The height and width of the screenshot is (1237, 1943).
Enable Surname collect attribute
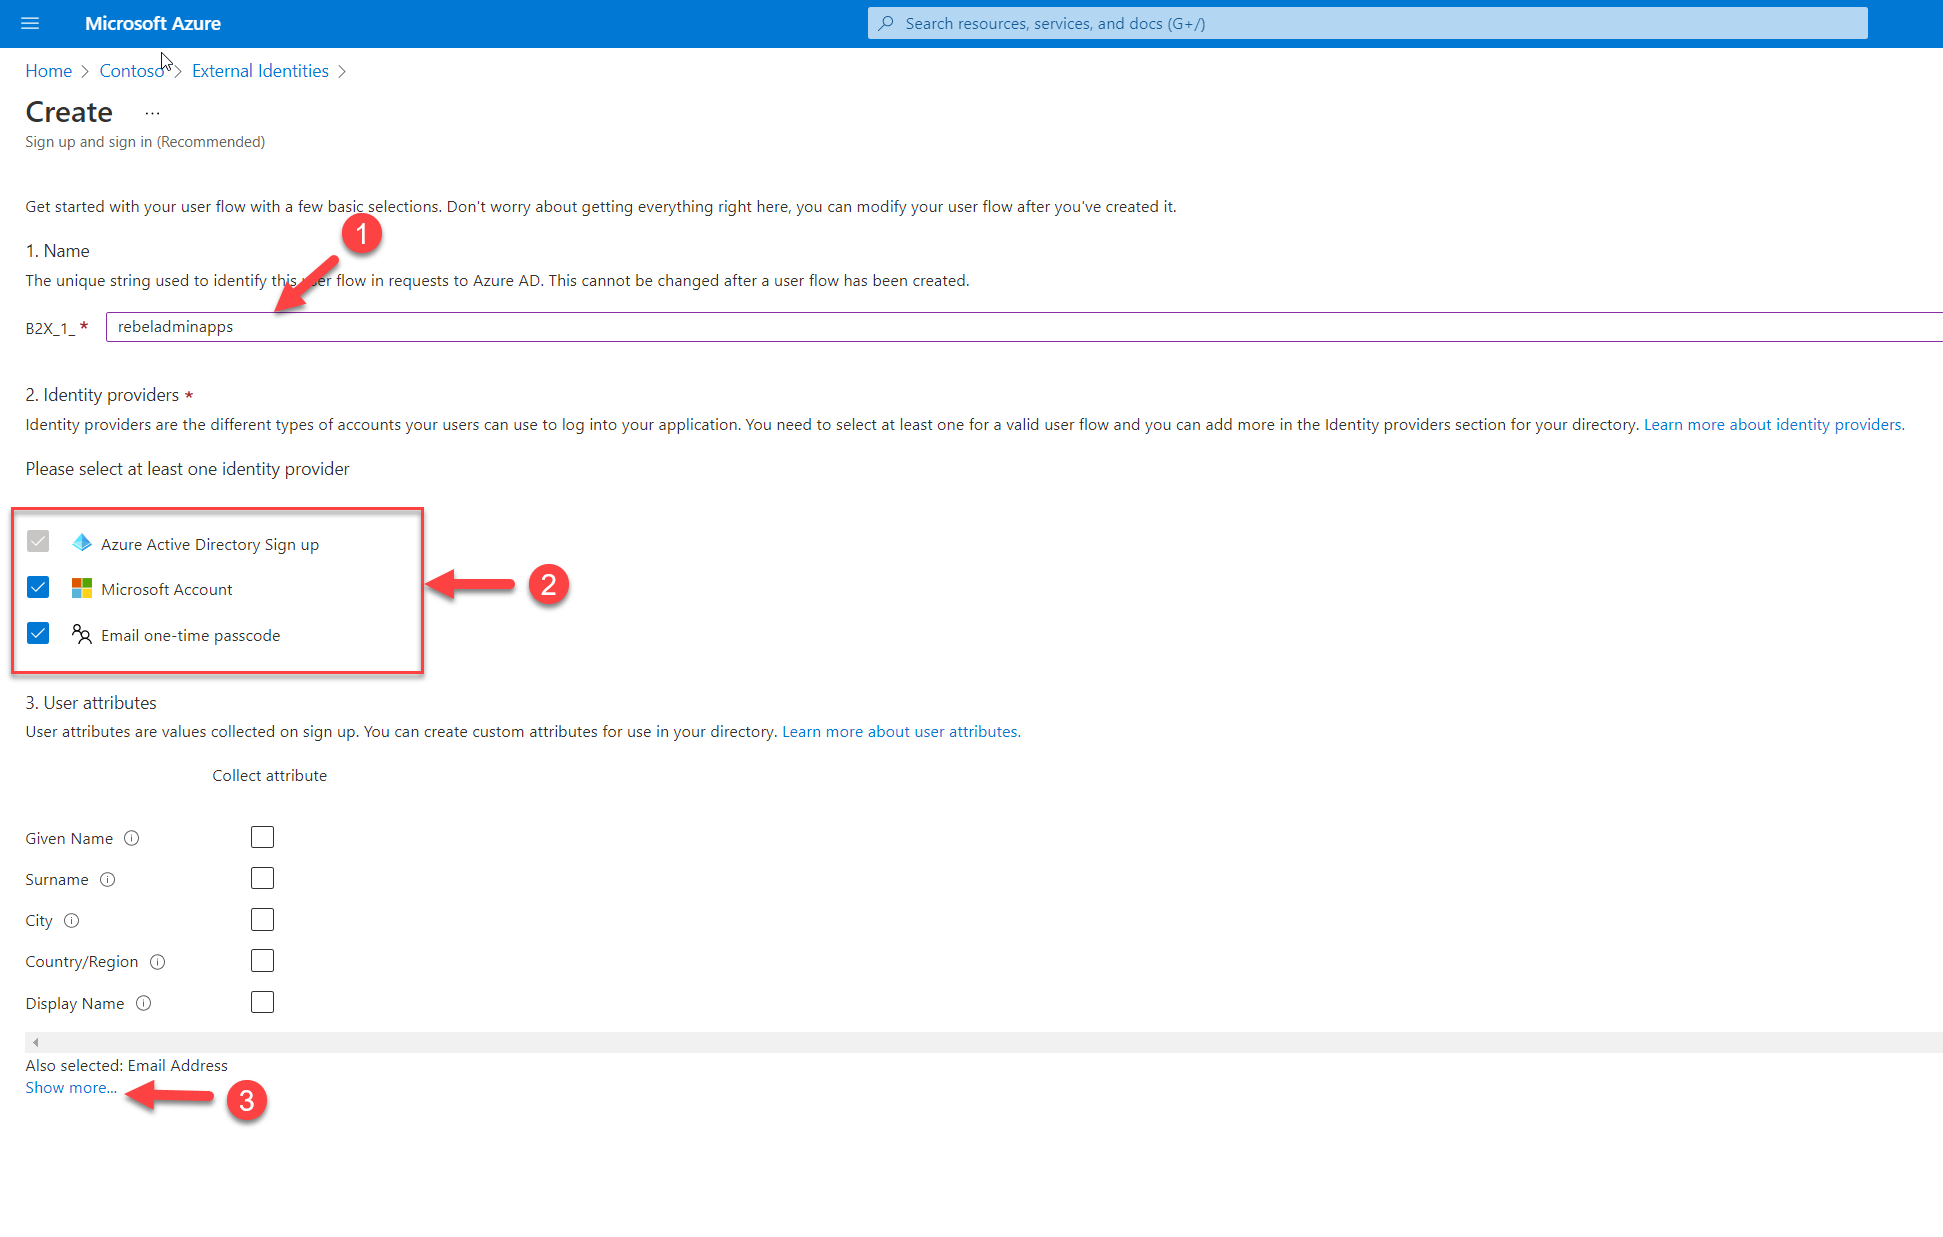[262, 878]
